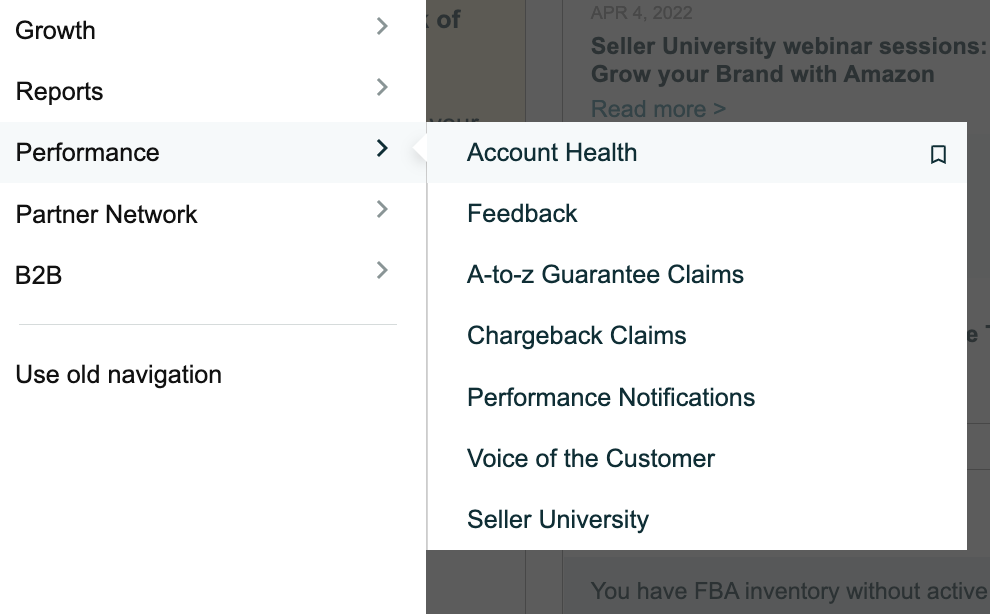The width and height of the screenshot is (990, 614).
Task: Go to Chargeback Claims
Action: 576,336
